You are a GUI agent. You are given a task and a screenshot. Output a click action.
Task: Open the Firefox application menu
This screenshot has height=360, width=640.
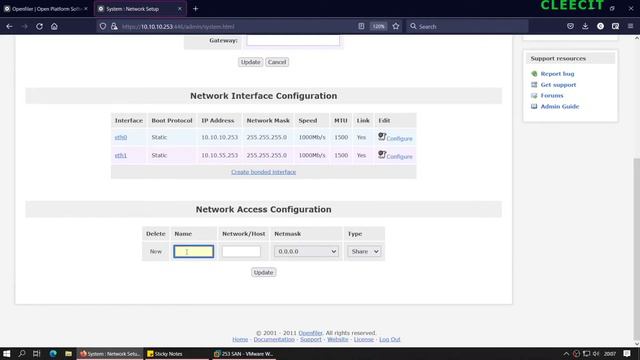[x=631, y=26]
